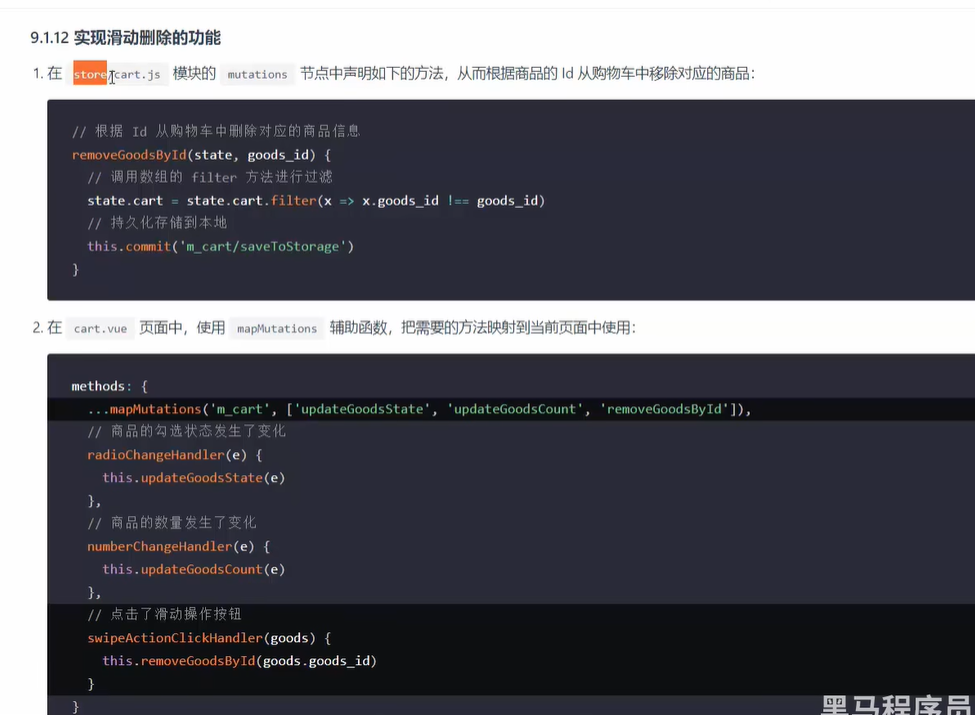Viewport: 975px width, 715px height.
Task: Click 'updateGoodsCount' string in mapMutations array
Action: coord(515,409)
